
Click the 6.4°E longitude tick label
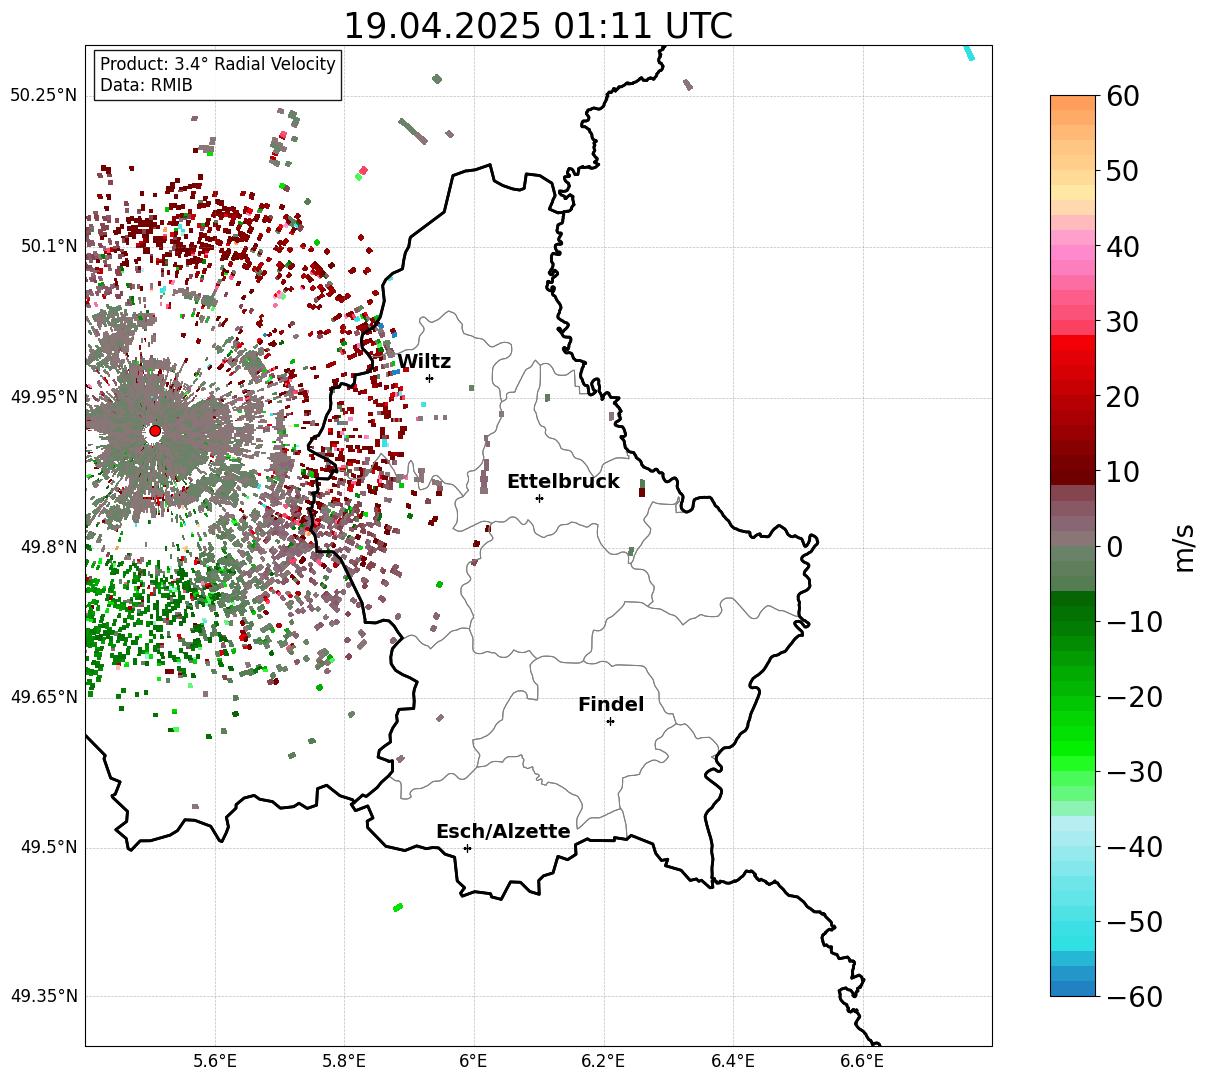coord(733,1061)
